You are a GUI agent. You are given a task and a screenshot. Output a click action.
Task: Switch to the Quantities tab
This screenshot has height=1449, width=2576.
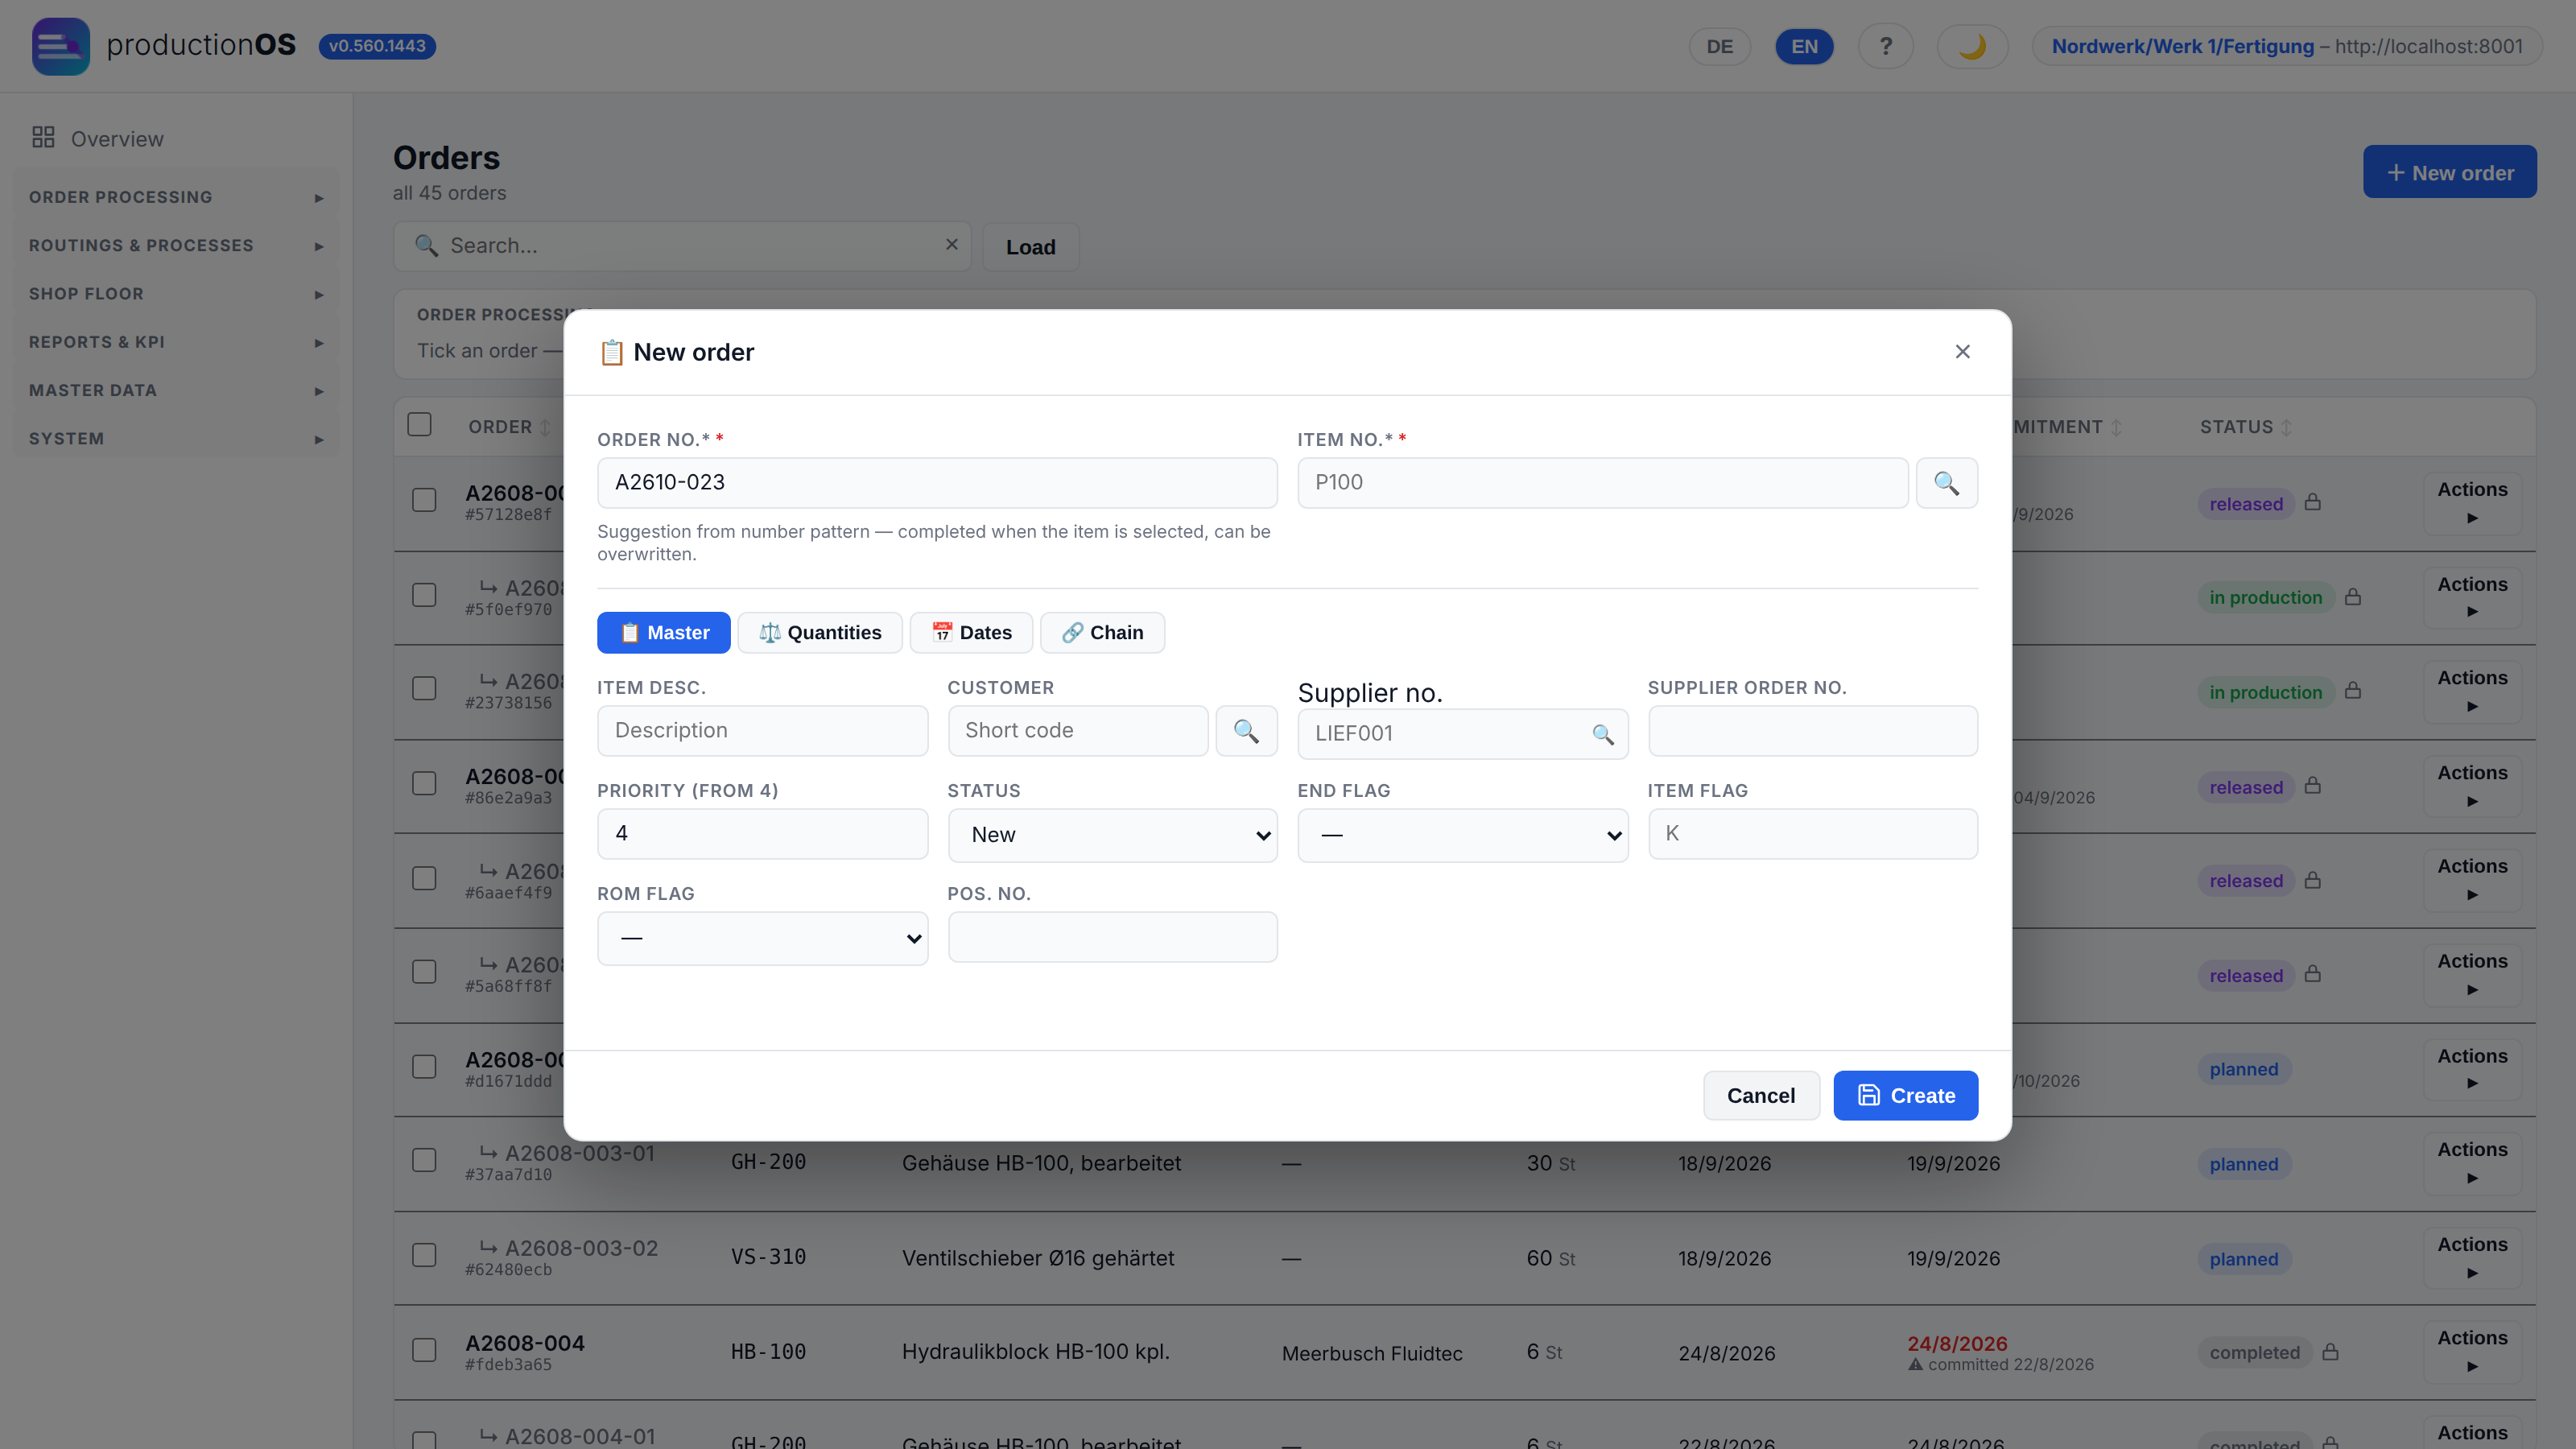[x=820, y=633]
